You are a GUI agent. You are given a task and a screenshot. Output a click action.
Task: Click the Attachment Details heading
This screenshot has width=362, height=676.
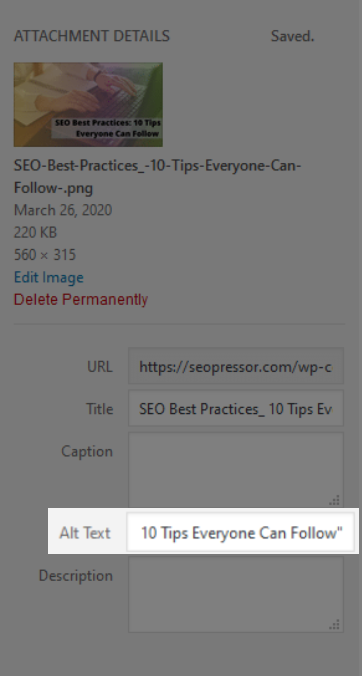(x=92, y=36)
